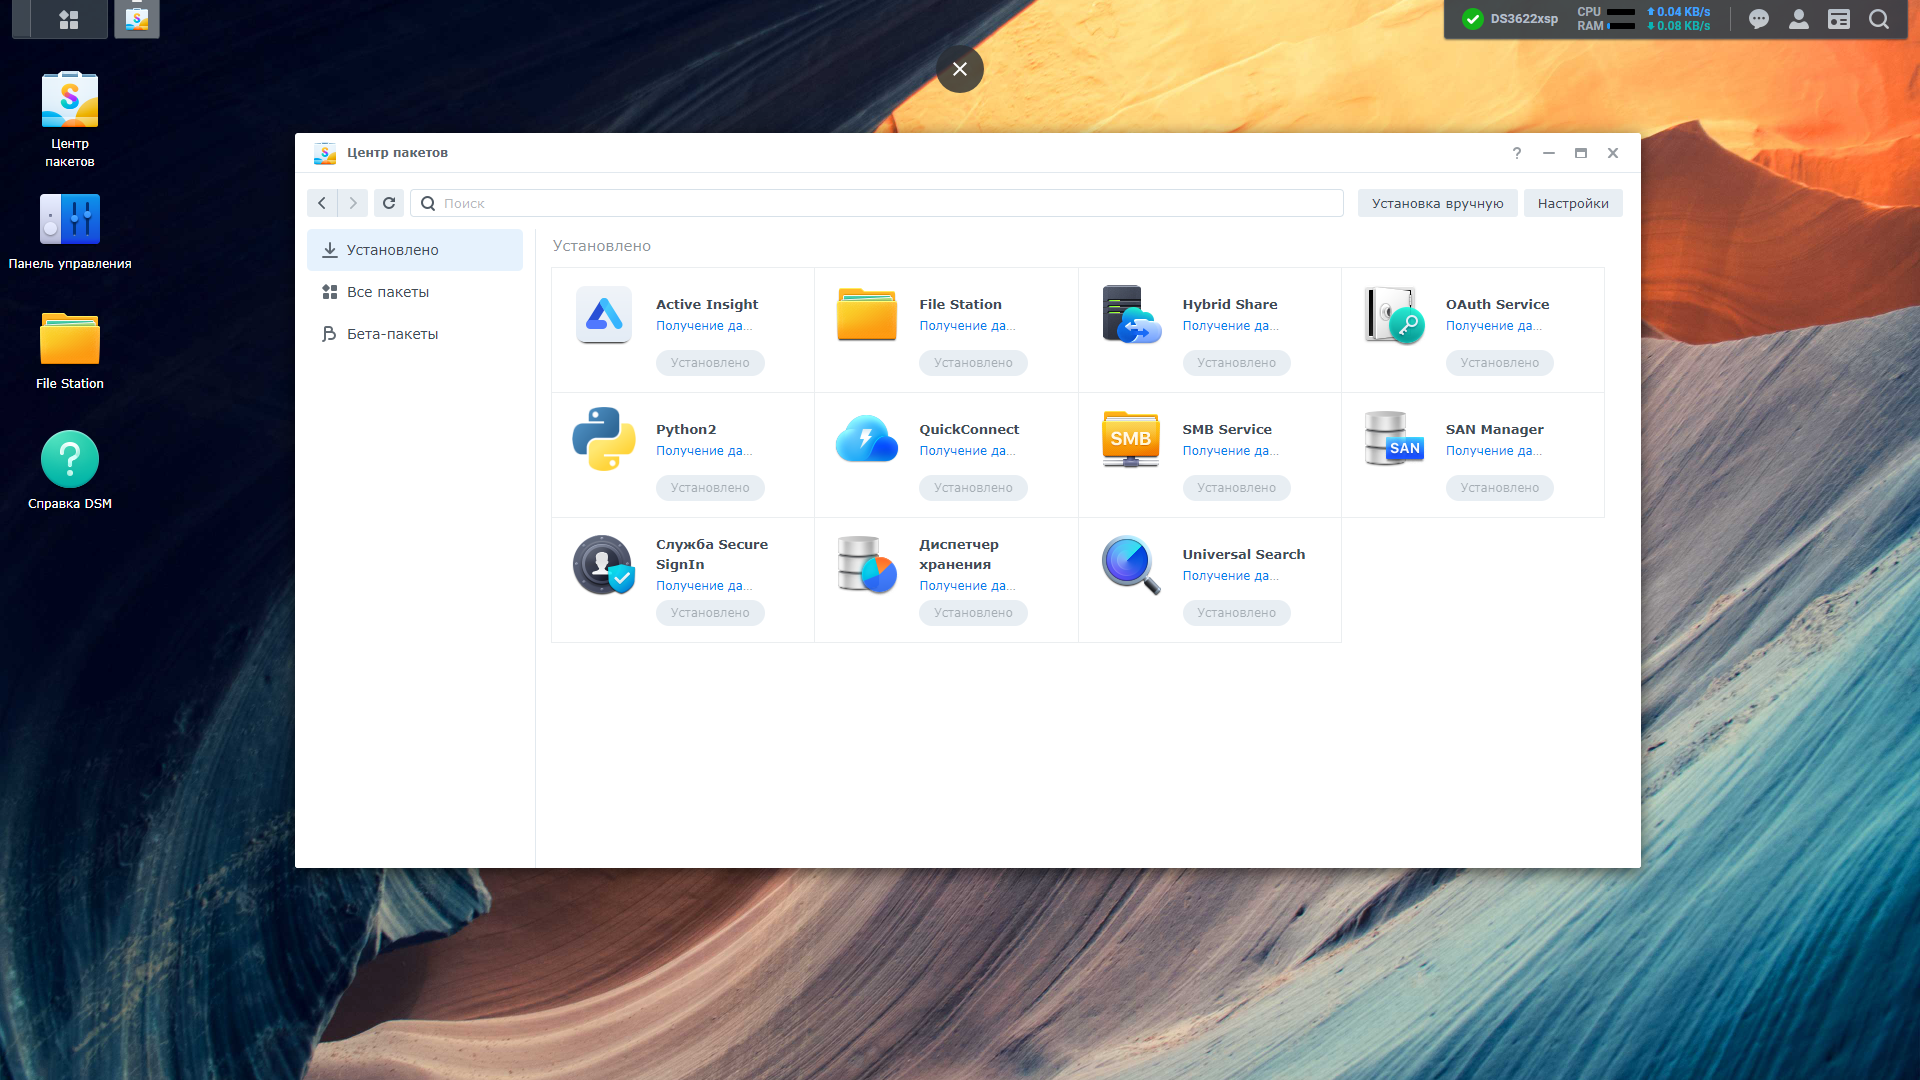Click the SMB Service package icon
Screen dimensions: 1920x1080
1131,439
